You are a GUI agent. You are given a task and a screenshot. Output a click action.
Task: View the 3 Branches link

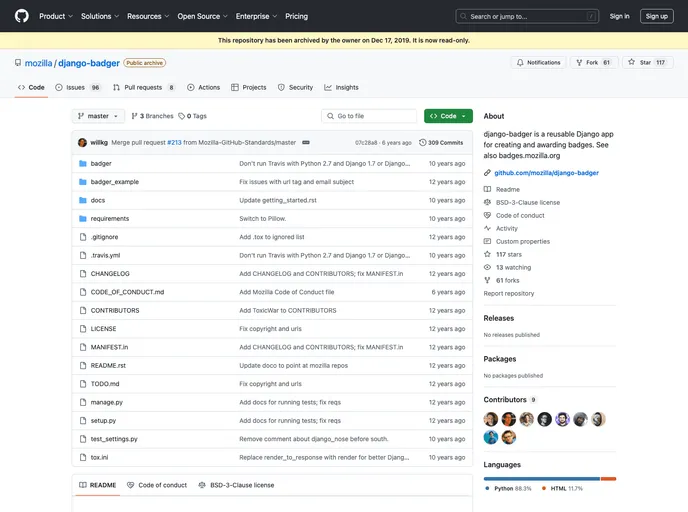152,116
